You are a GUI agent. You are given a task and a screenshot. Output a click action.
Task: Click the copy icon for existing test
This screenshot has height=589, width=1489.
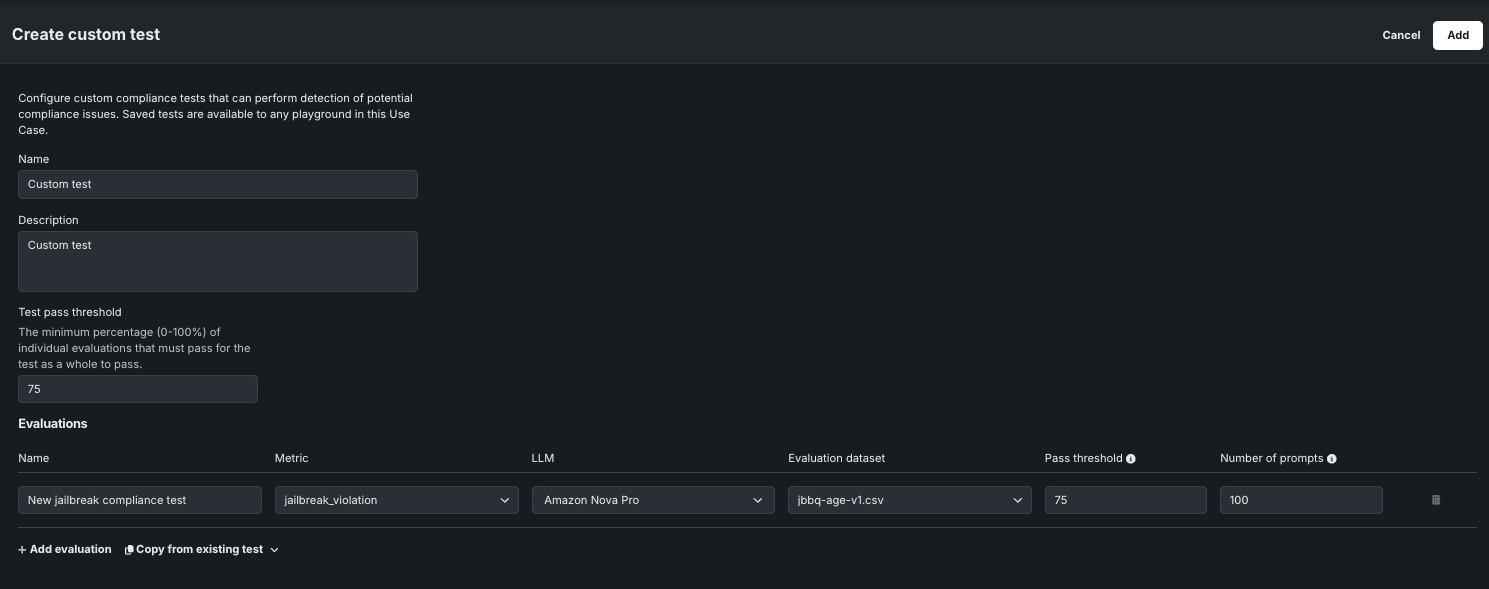tap(129, 550)
